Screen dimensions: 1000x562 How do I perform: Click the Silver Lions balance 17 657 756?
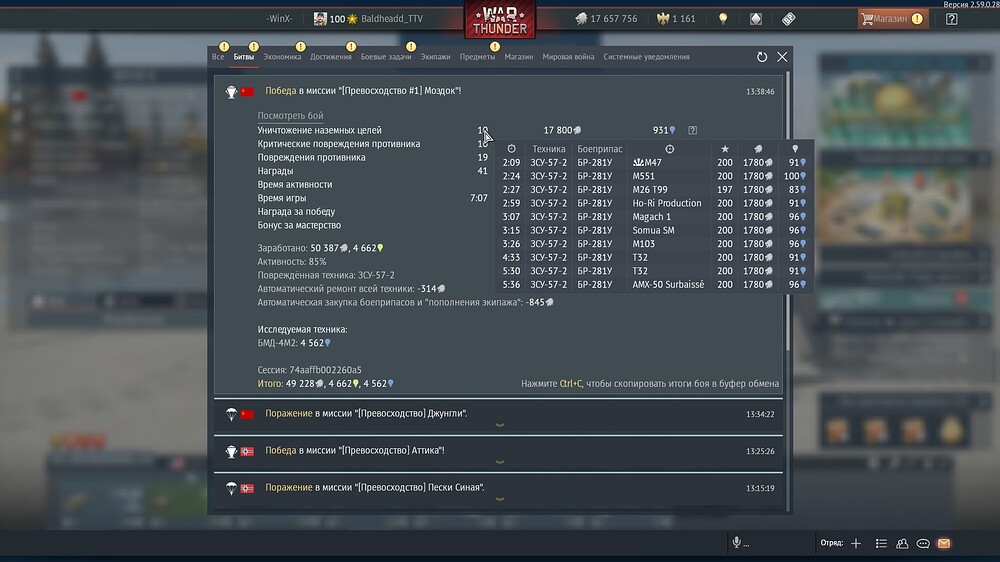(606, 18)
